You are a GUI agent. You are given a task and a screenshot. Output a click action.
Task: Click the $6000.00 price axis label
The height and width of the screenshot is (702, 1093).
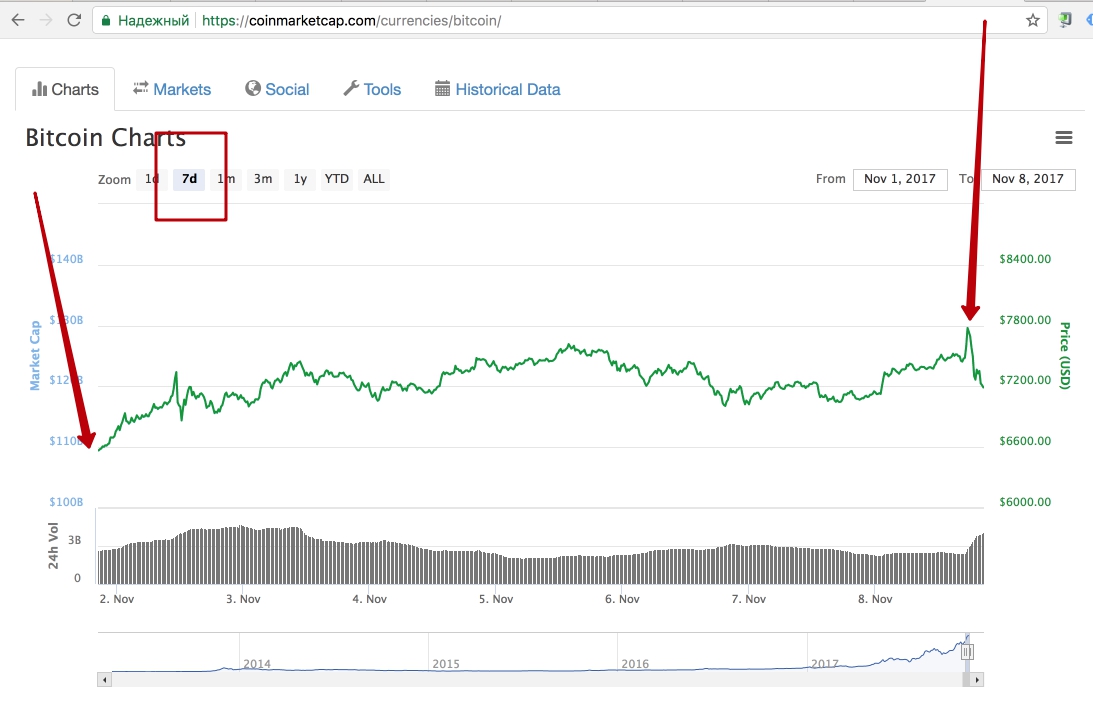pos(1025,502)
